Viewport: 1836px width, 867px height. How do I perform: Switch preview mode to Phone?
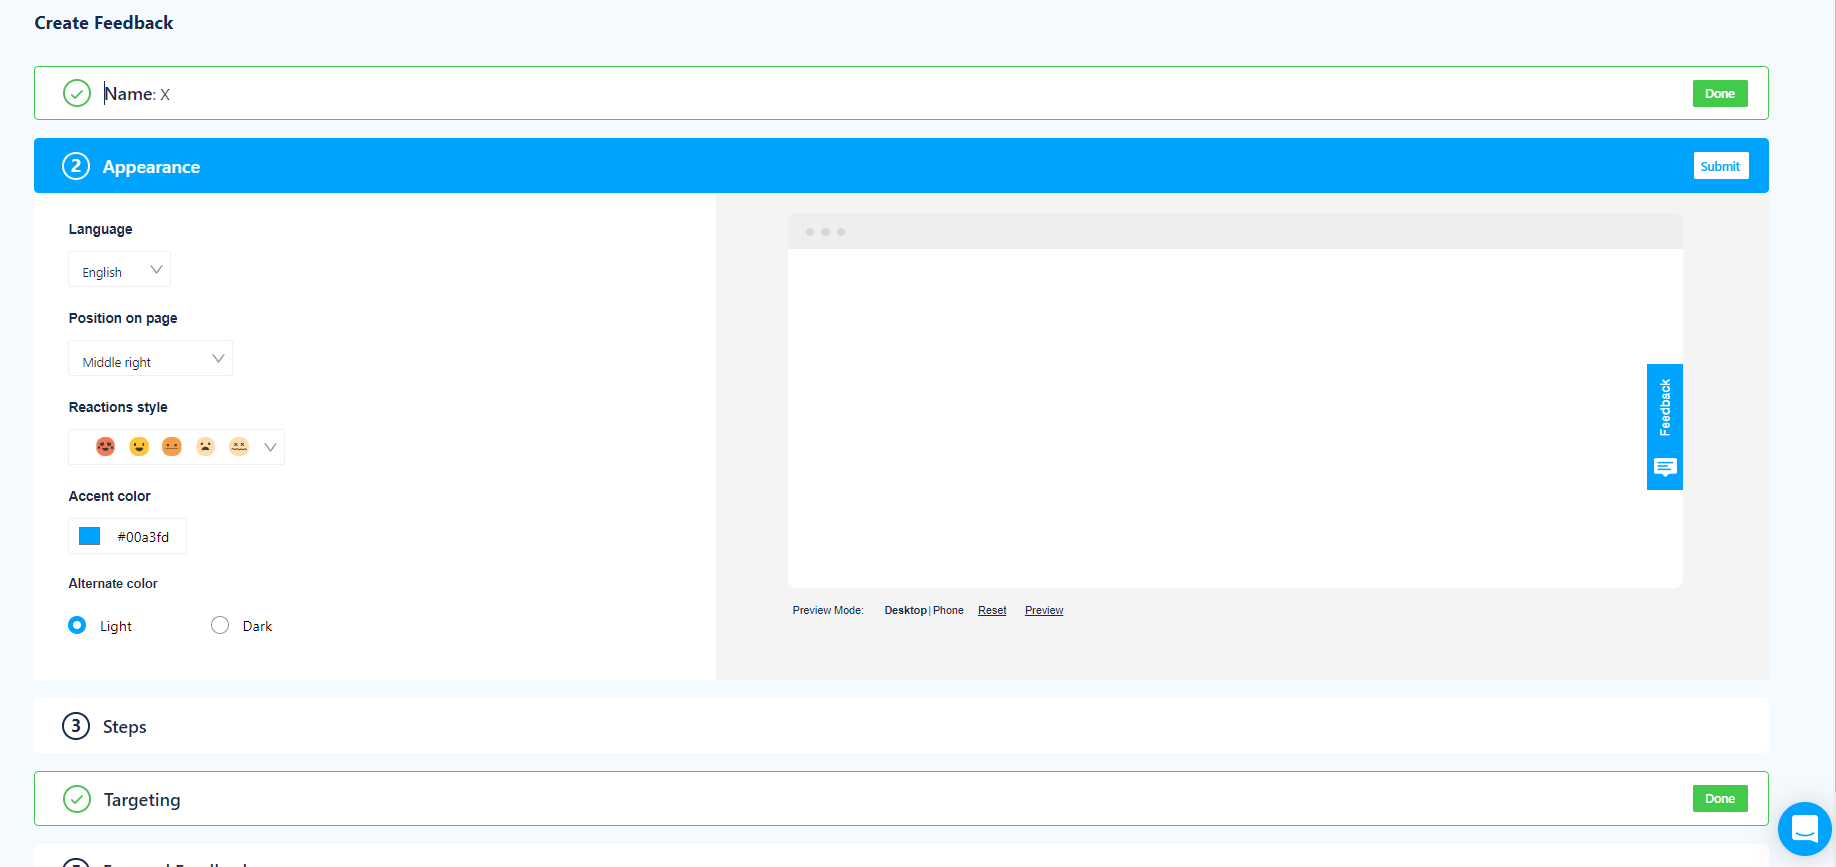pyautogui.click(x=948, y=610)
